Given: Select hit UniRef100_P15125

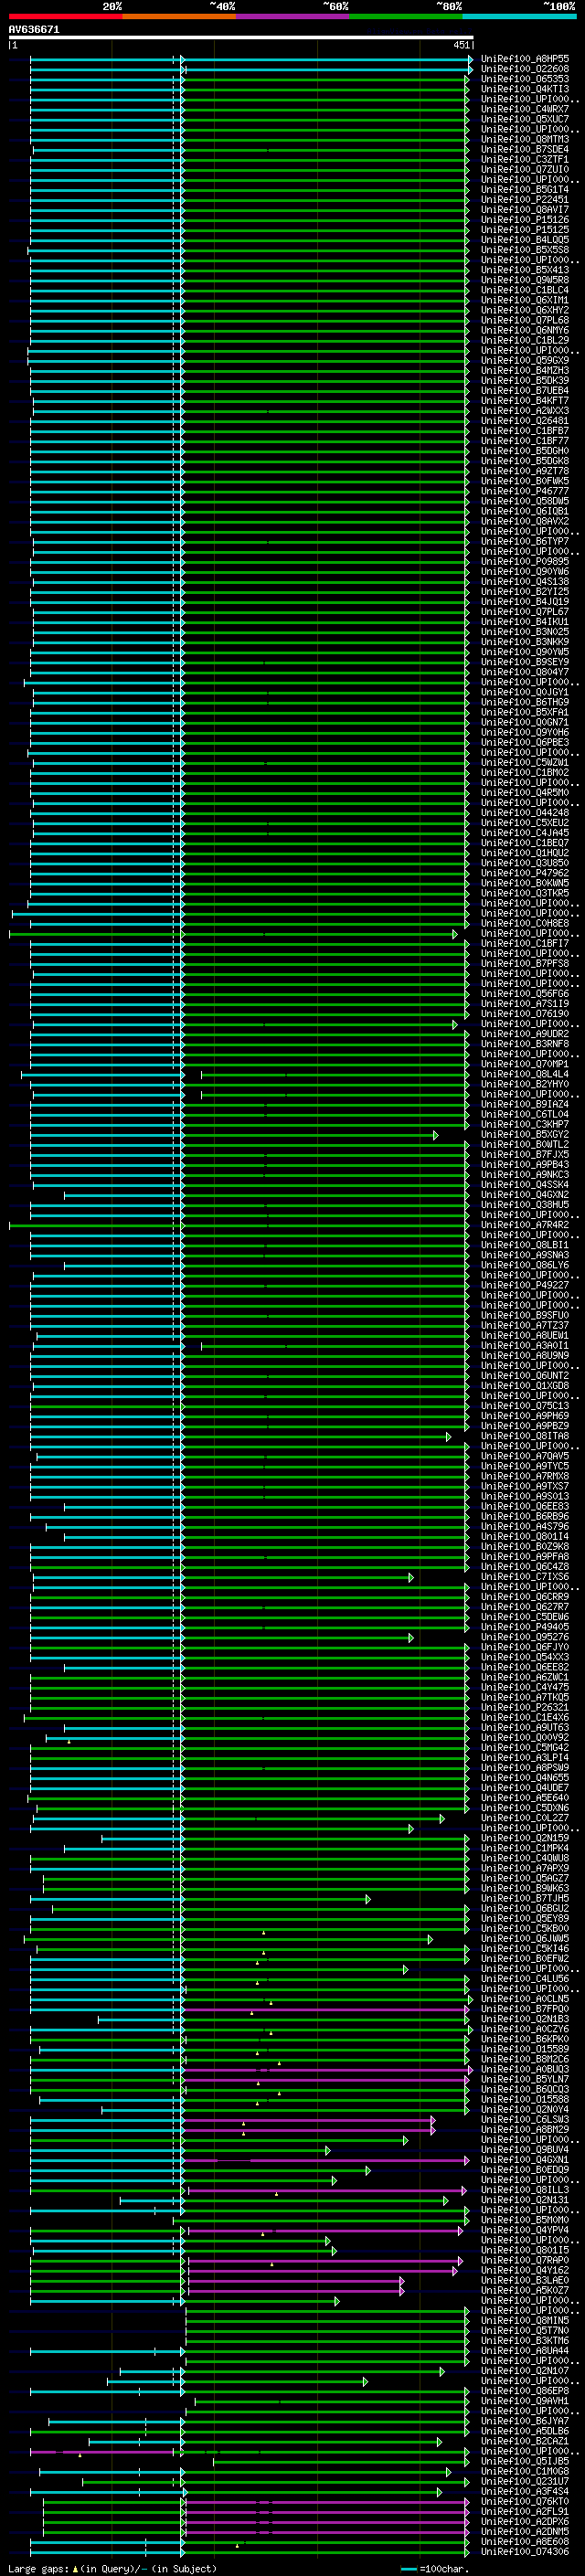Looking at the screenshot, I should click(x=525, y=229).
